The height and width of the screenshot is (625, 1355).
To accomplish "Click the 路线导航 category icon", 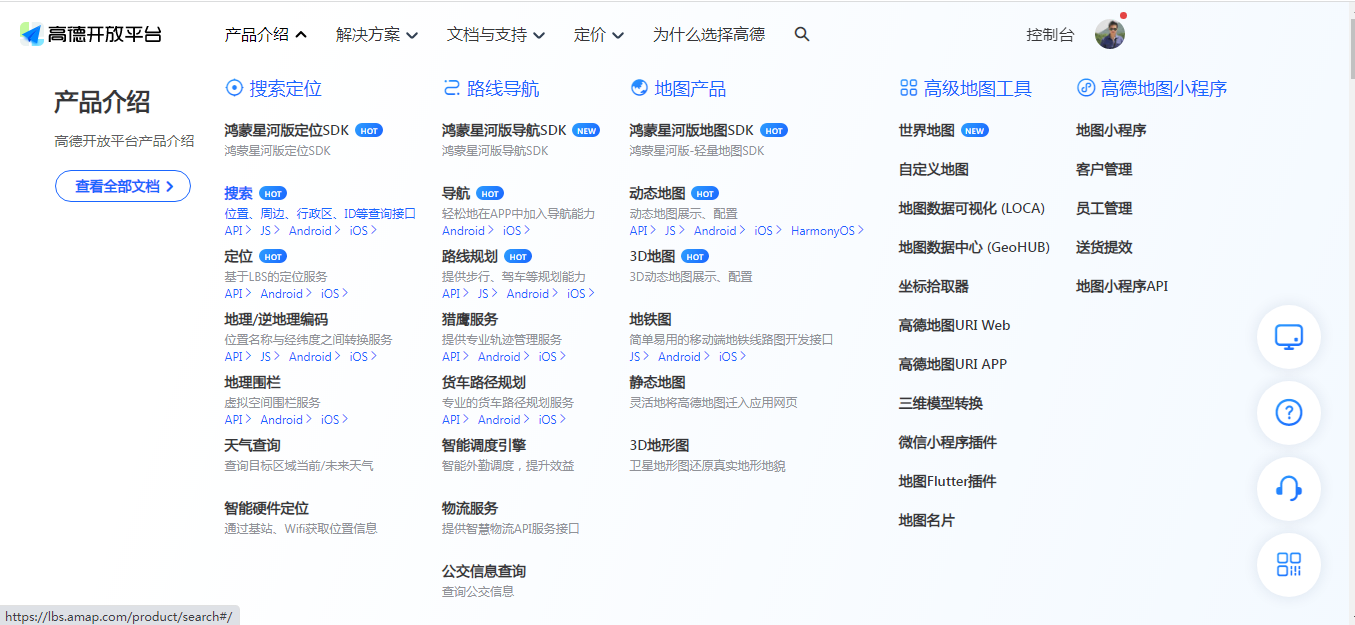I will (451, 88).
